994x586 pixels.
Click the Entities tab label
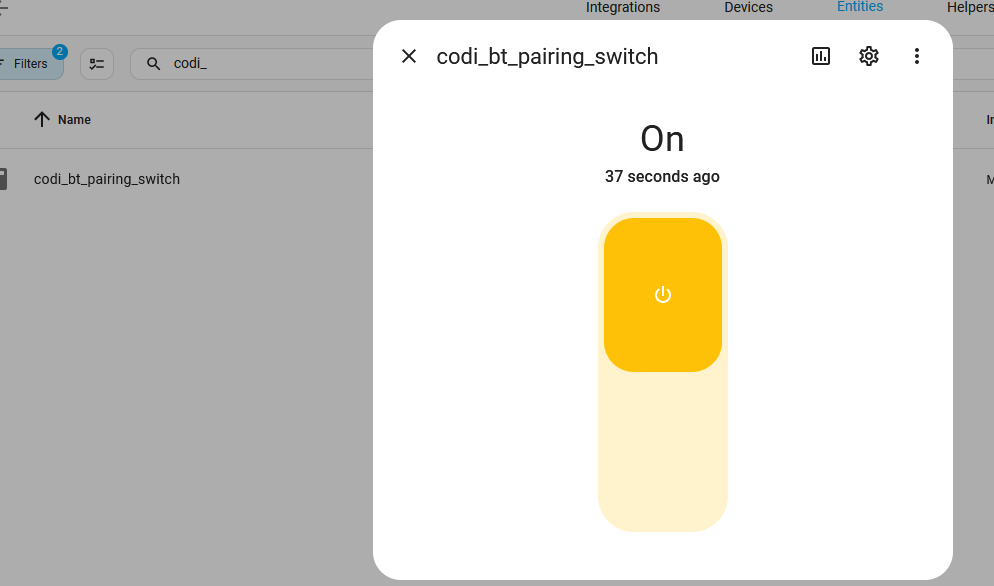(x=859, y=8)
